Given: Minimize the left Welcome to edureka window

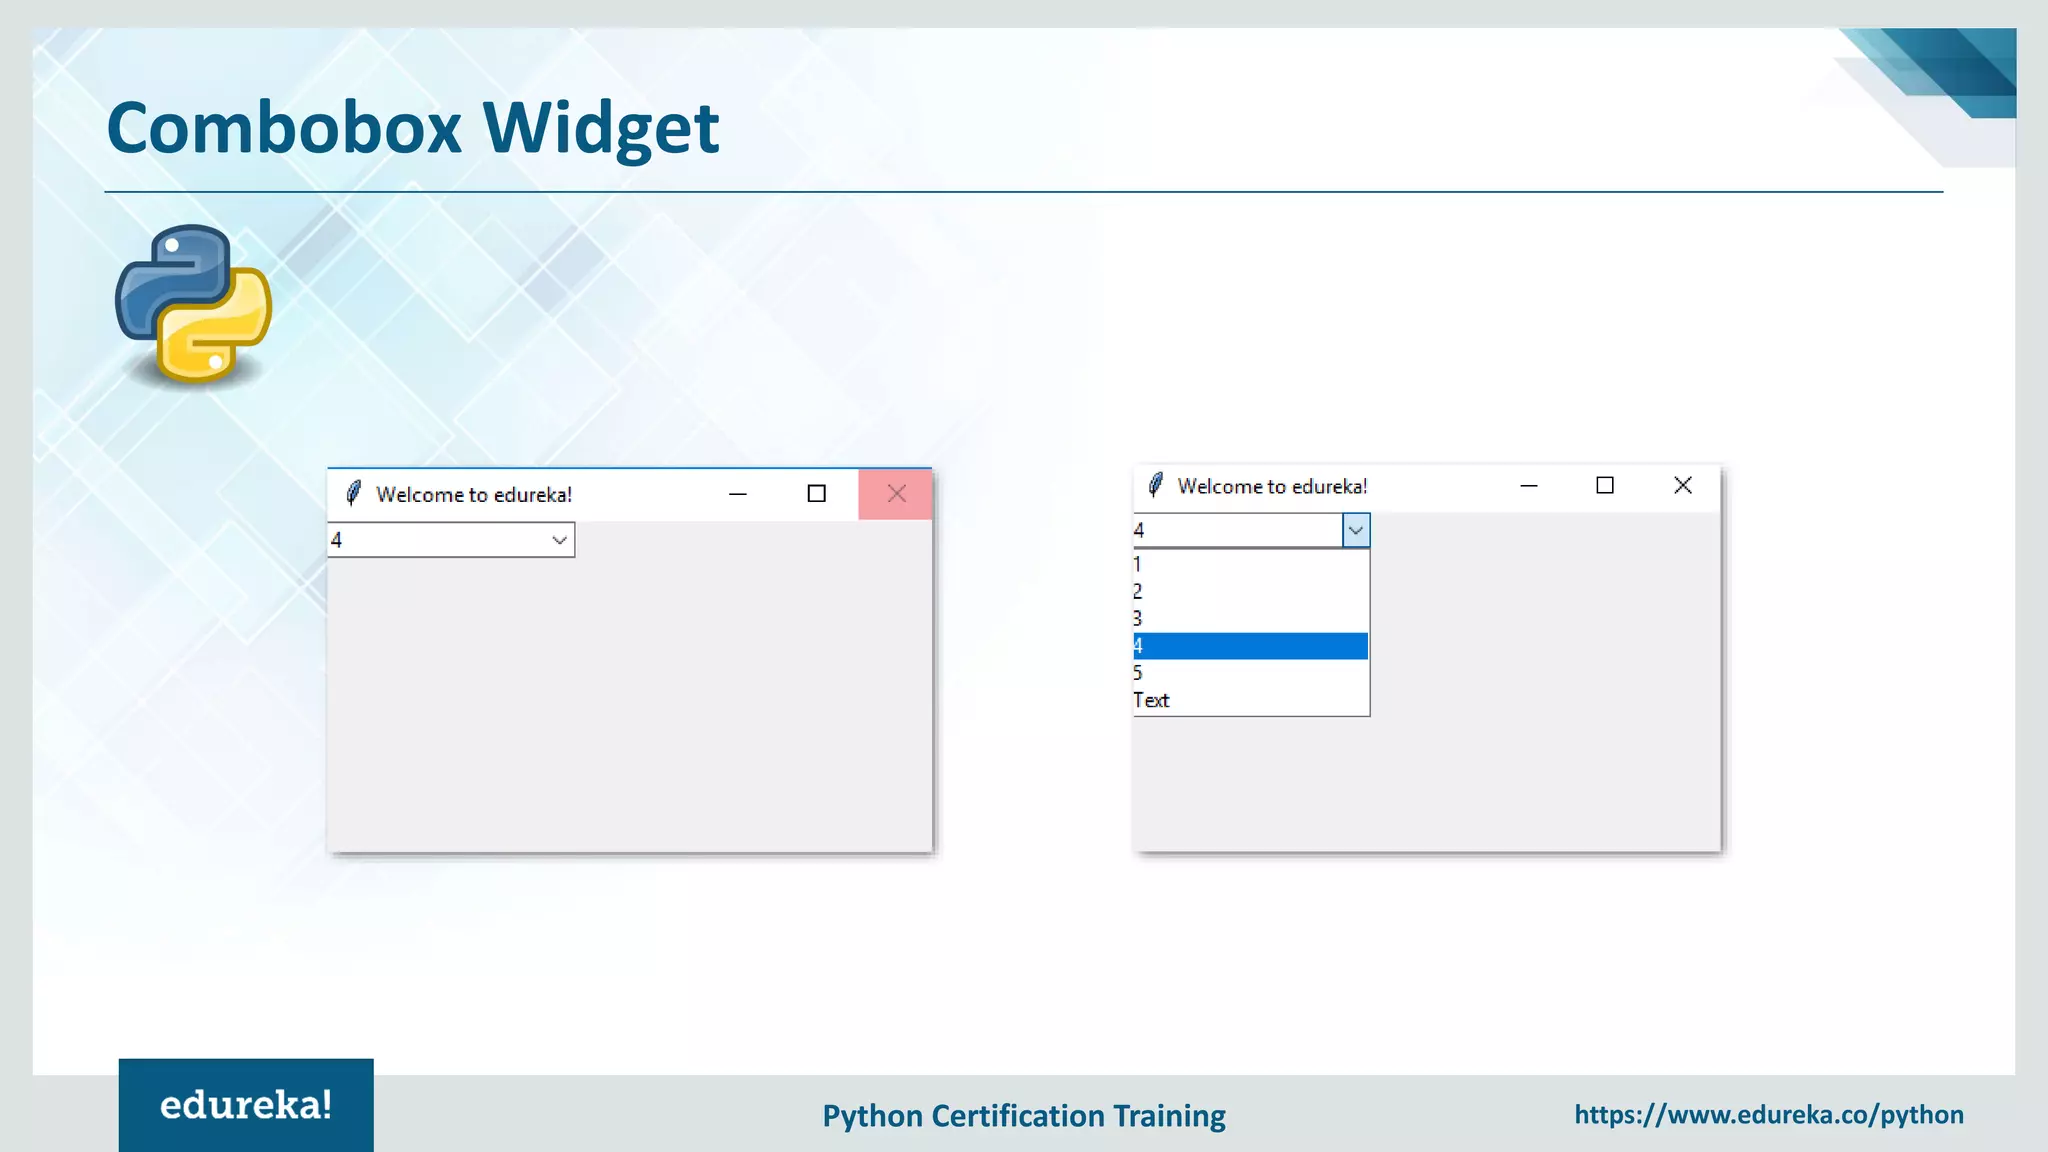Looking at the screenshot, I should 738,494.
